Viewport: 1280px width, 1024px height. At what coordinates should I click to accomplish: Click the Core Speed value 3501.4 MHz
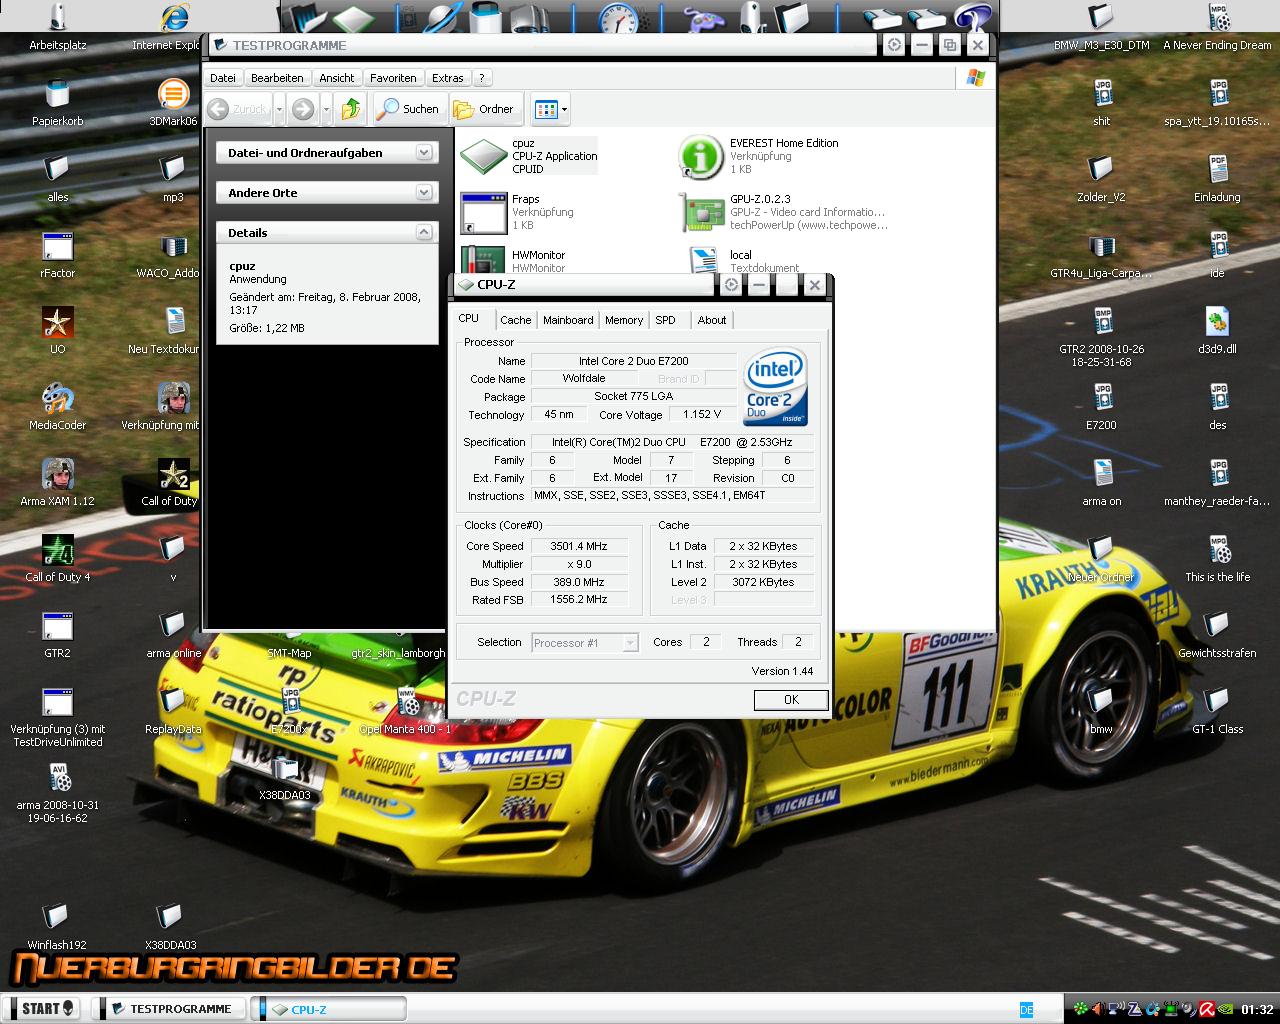579,546
